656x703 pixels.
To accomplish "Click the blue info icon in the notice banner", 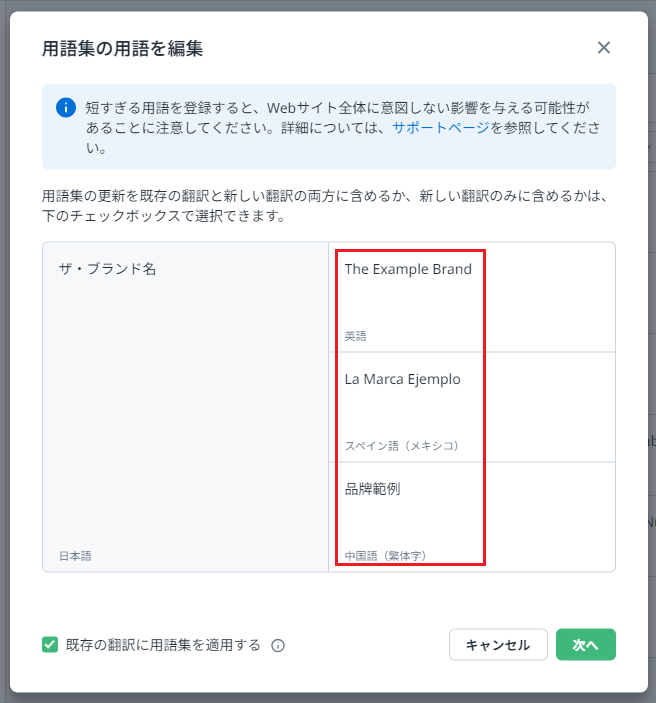I will click(x=66, y=107).
